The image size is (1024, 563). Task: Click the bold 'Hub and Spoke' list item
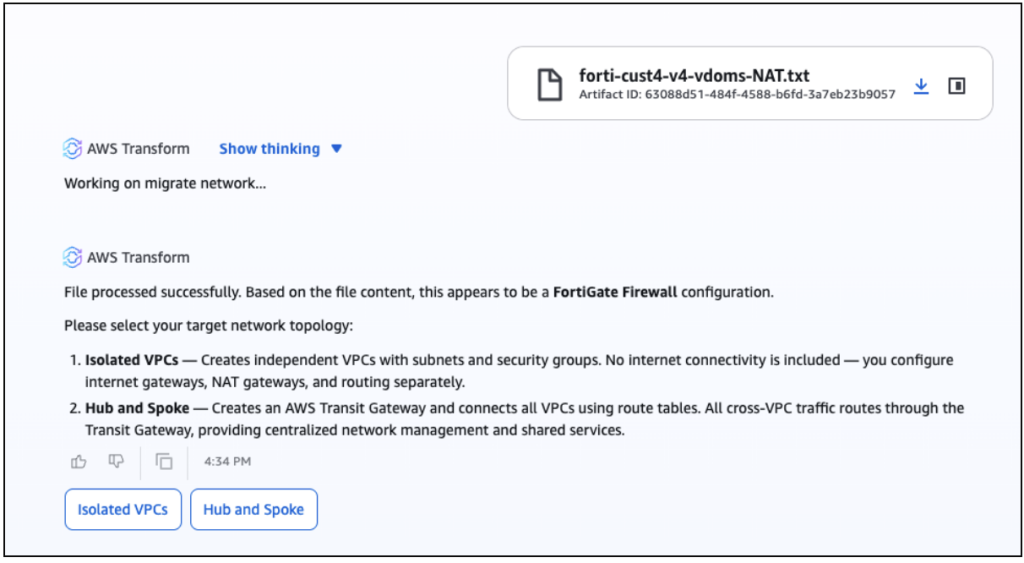137,408
